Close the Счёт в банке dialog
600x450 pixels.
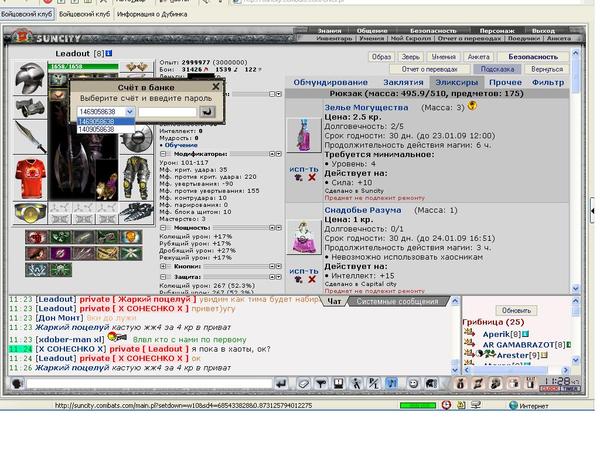click(216, 87)
